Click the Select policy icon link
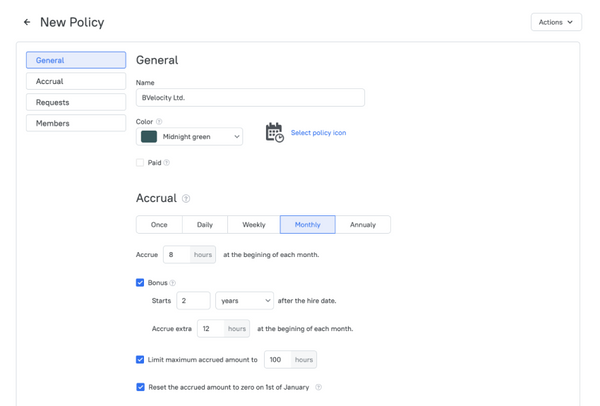The width and height of the screenshot is (600, 406). 318,133
